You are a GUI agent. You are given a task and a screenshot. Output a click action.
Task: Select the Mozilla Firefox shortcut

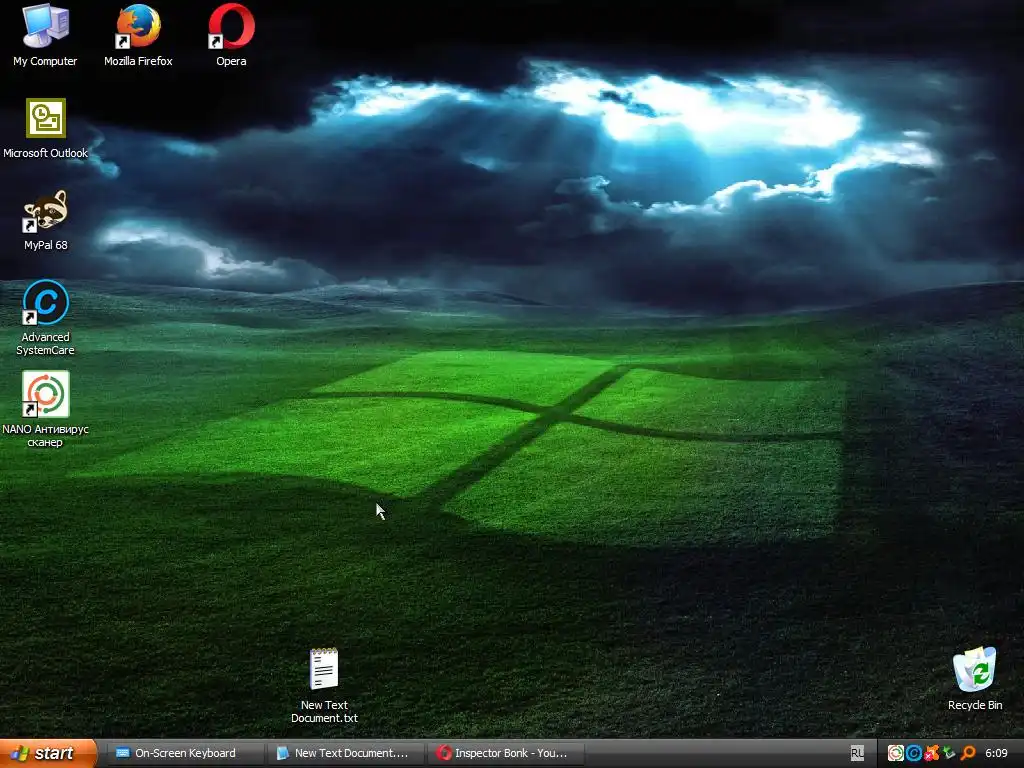[138, 35]
